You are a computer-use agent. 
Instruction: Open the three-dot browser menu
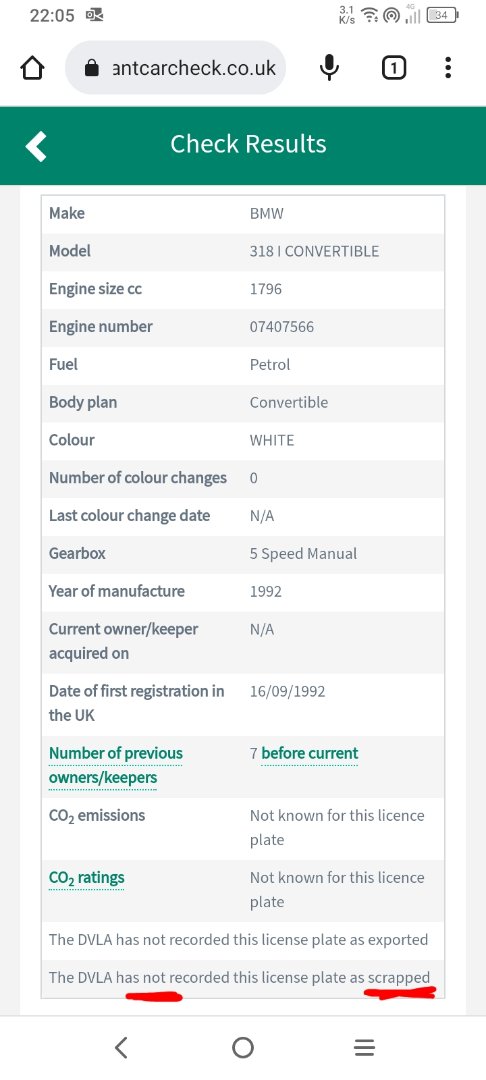(448, 68)
